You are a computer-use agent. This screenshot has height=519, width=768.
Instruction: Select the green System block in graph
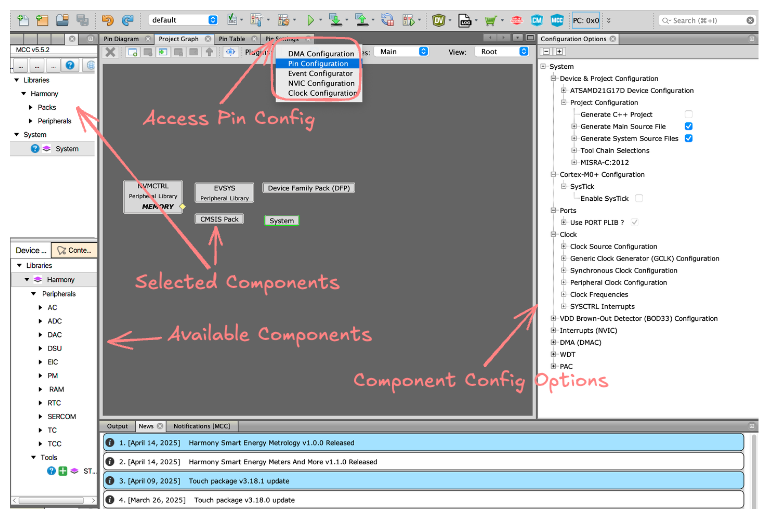point(282,221)
